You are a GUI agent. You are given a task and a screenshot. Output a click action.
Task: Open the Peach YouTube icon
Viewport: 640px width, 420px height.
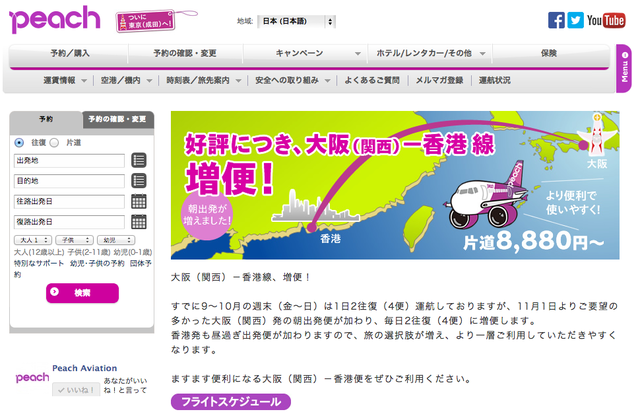(606, 20)
